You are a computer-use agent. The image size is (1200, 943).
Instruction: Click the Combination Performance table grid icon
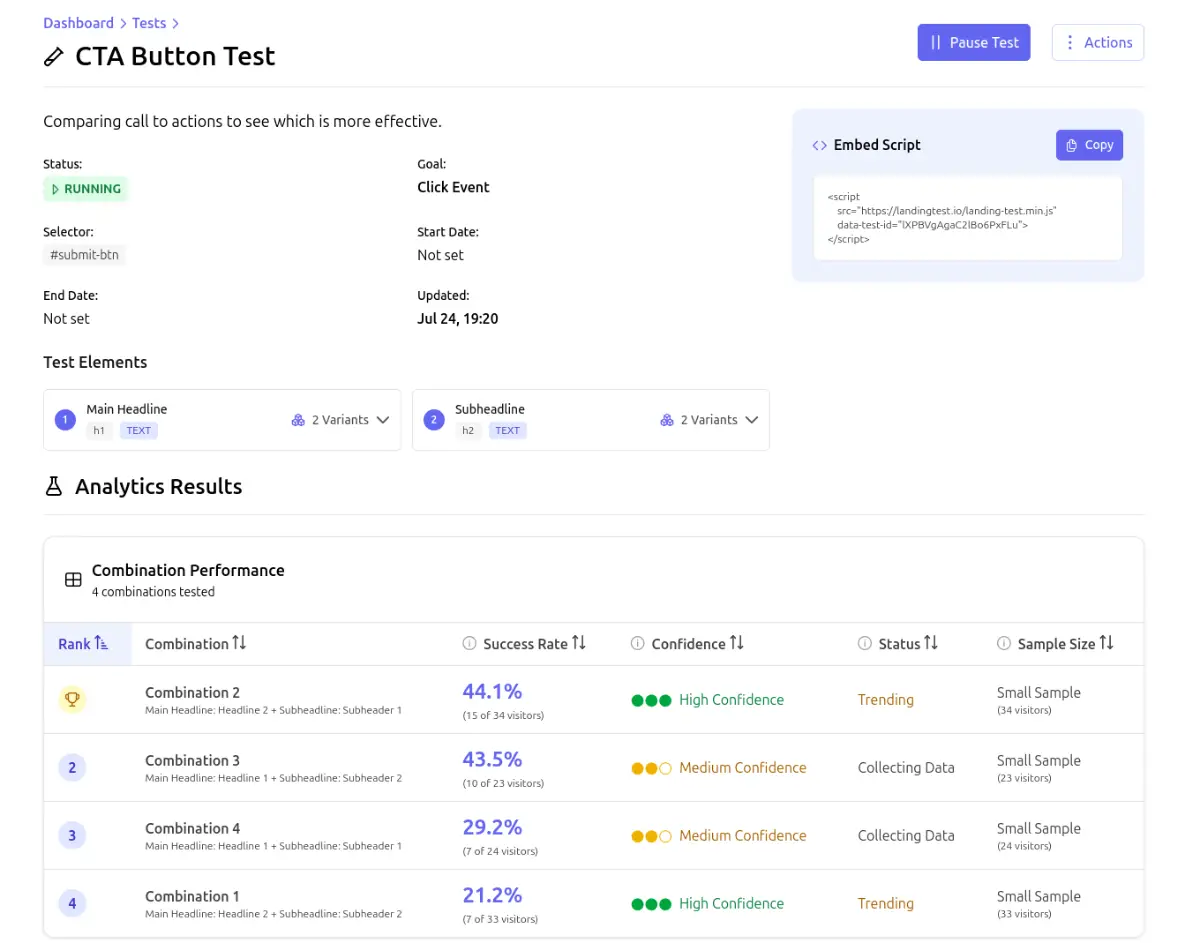(73, 580)
